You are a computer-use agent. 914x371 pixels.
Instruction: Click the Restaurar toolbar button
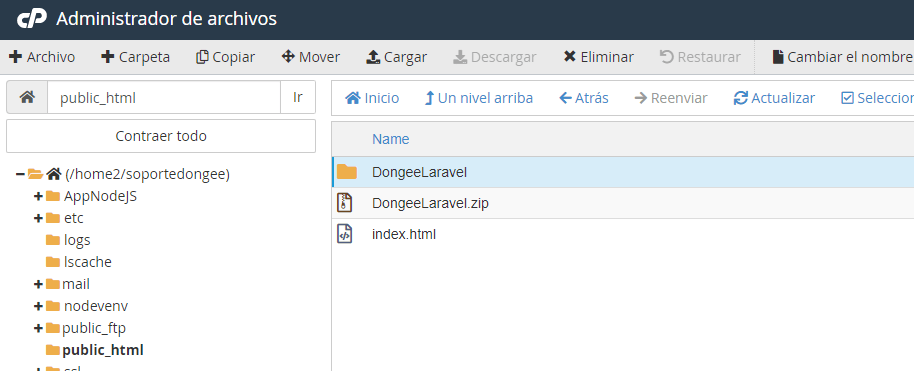(700, 57)
